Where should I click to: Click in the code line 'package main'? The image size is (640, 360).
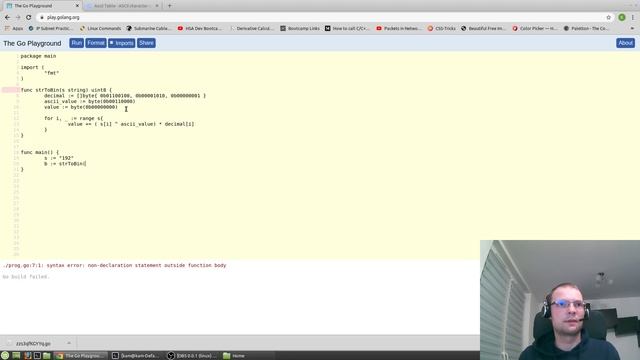pos(38,56)
